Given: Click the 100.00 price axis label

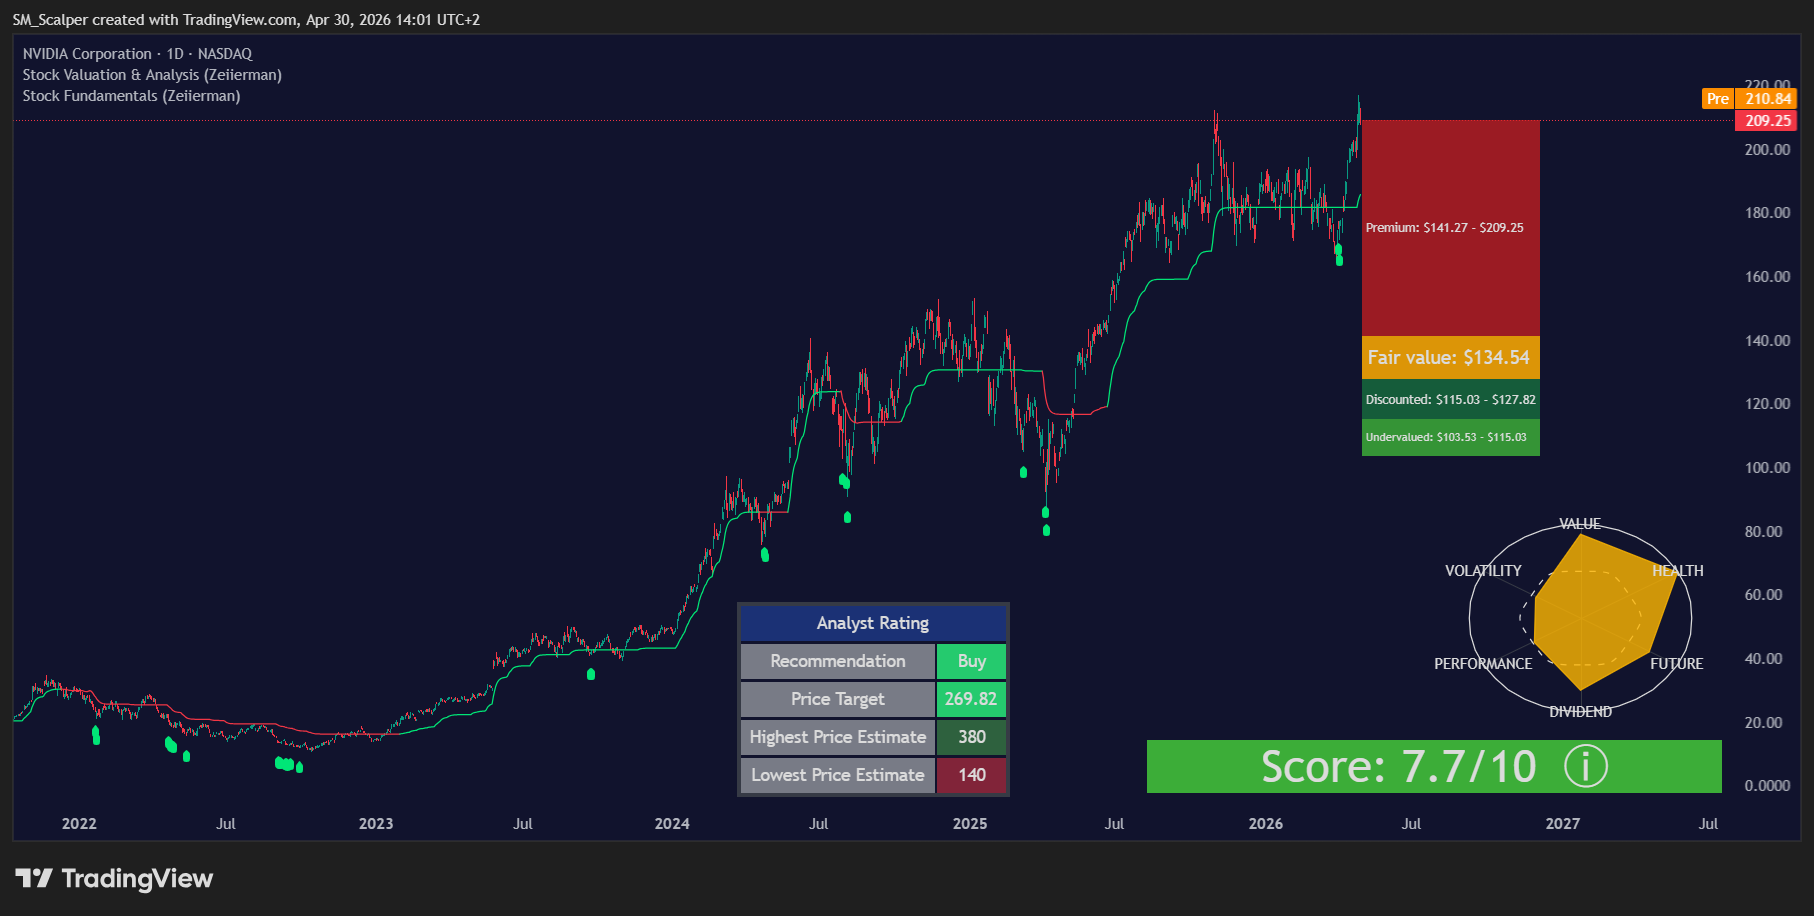Looking at the screenshot, I should coord(1768,468).
